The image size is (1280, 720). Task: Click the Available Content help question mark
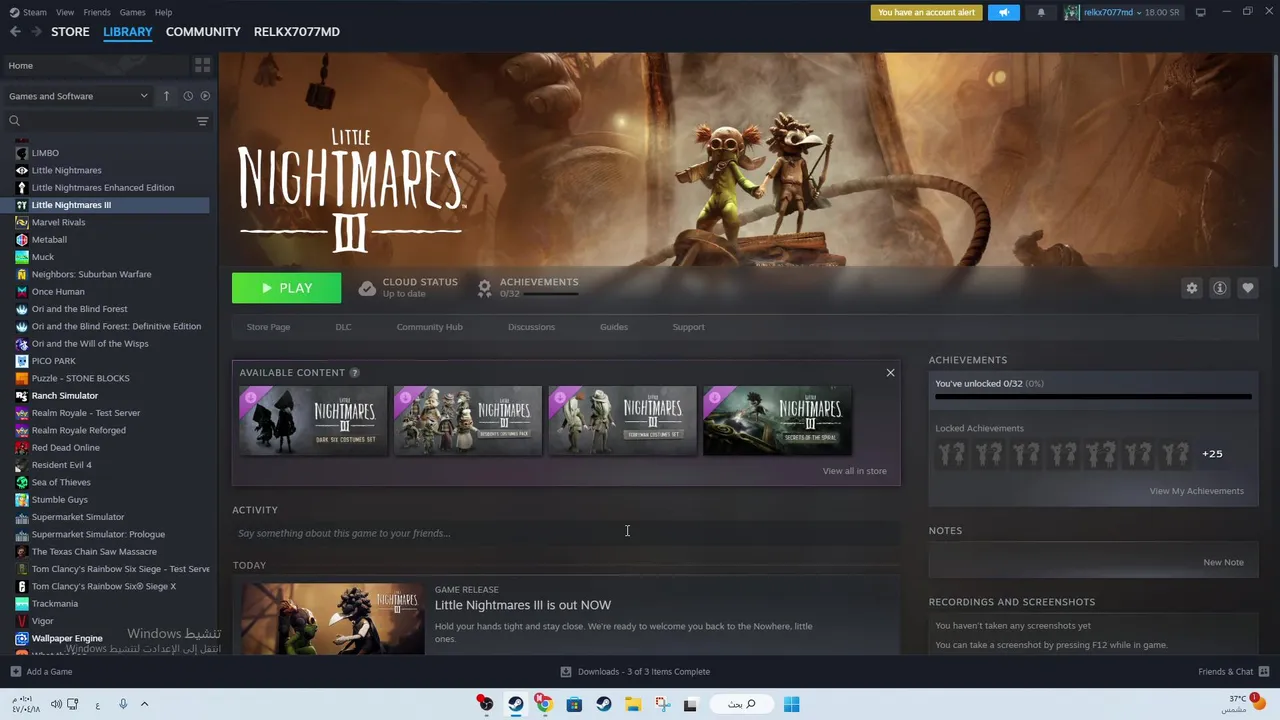pos(354,372)
